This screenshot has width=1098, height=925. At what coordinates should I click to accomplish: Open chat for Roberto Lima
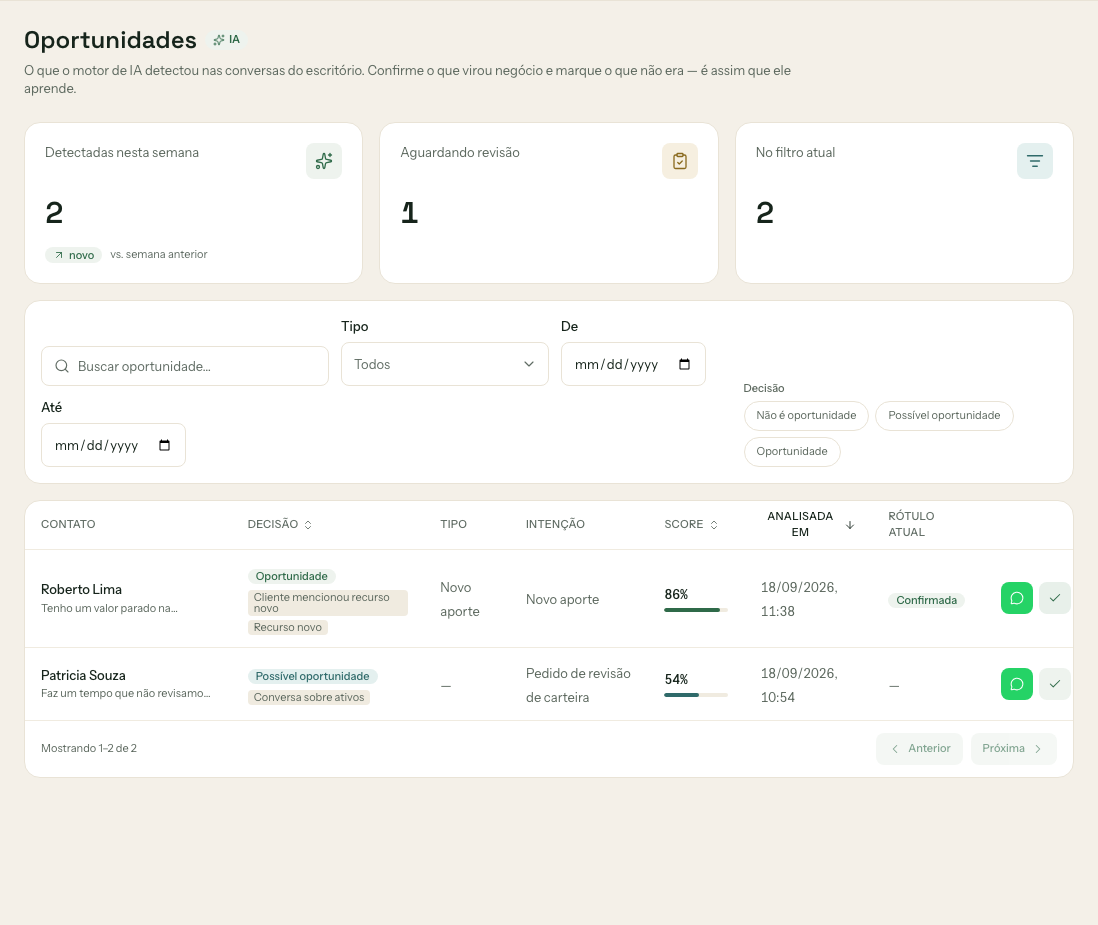coord(1017,598)
